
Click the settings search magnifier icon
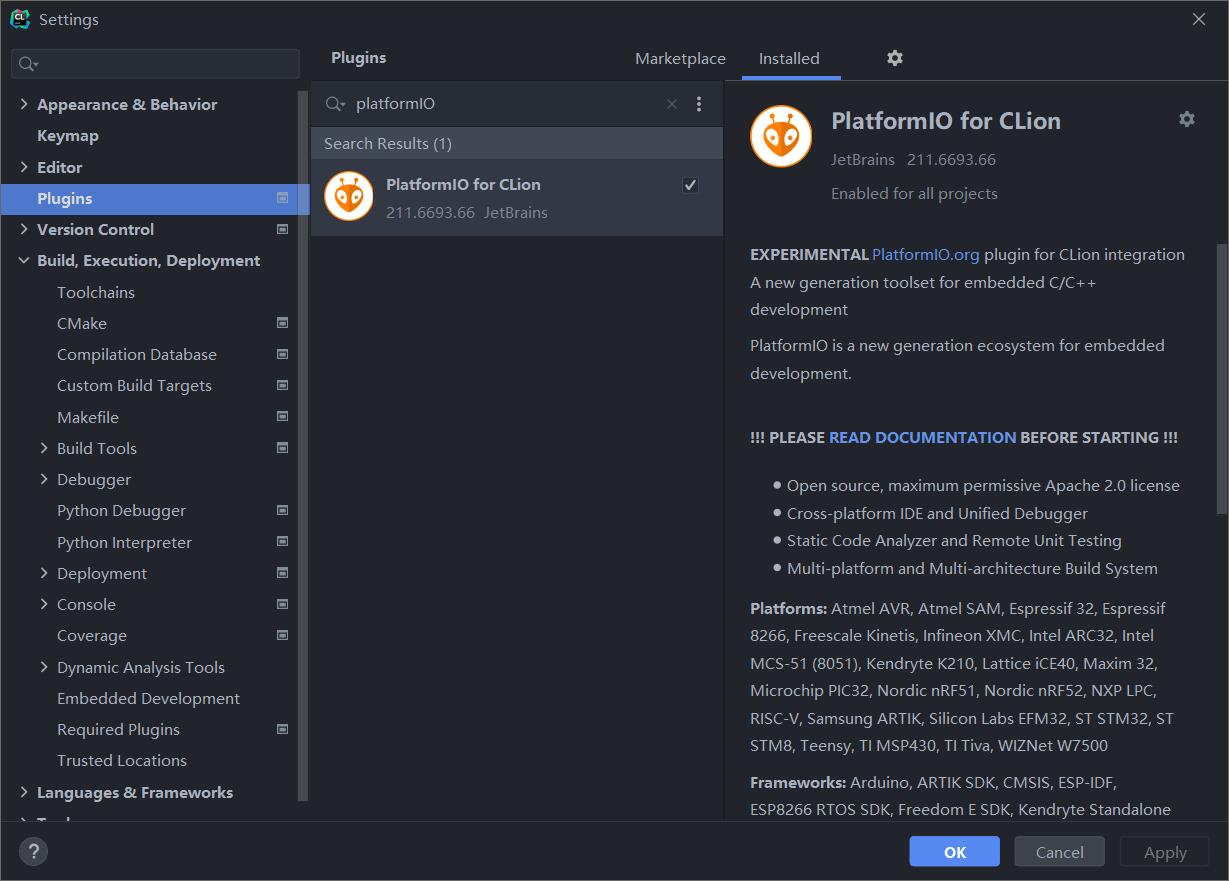click(x=28, y=64)
